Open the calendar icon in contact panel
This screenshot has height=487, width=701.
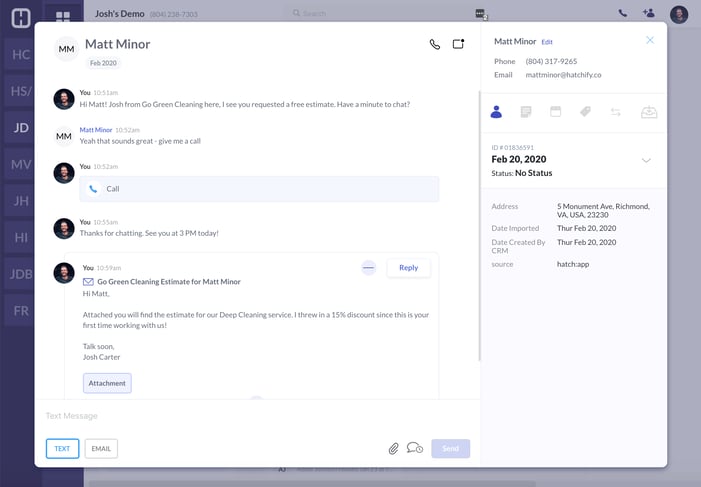click(556, 112)
